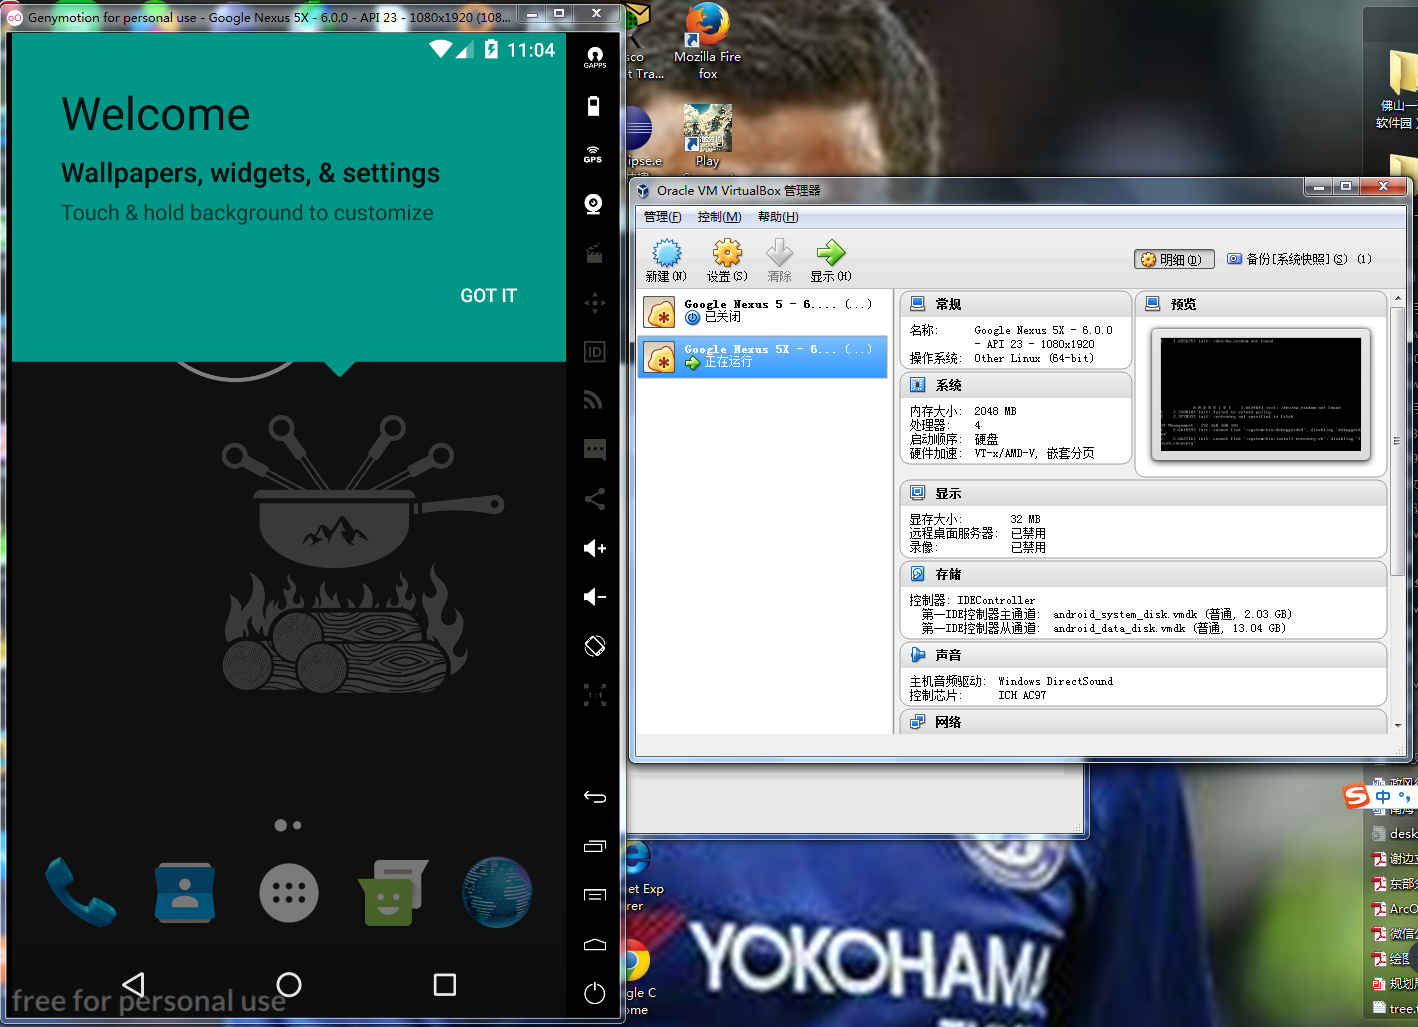This screenshot has height=1027, width=1418.
Task: Toggle 明细 (Details) view button
Action: pyautogui.click(x=1175, y=259)
